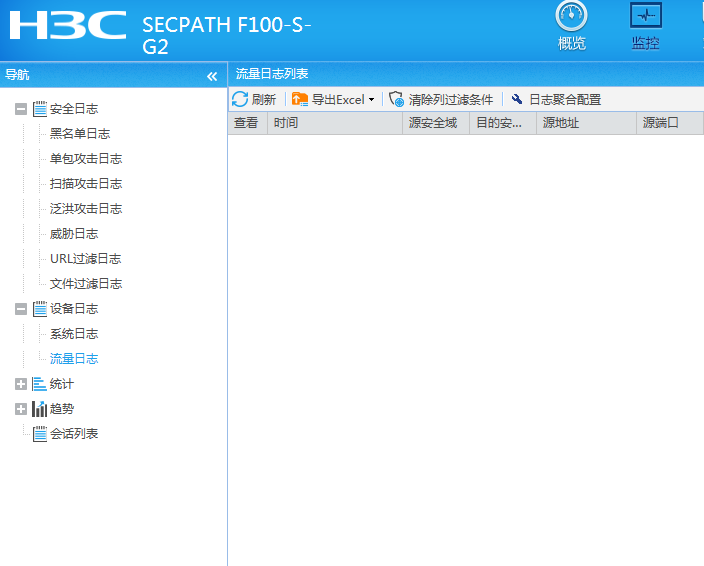Expand the 趋势 tree node
This screenshot has height=566, width=704.
(x=21, y=409)
